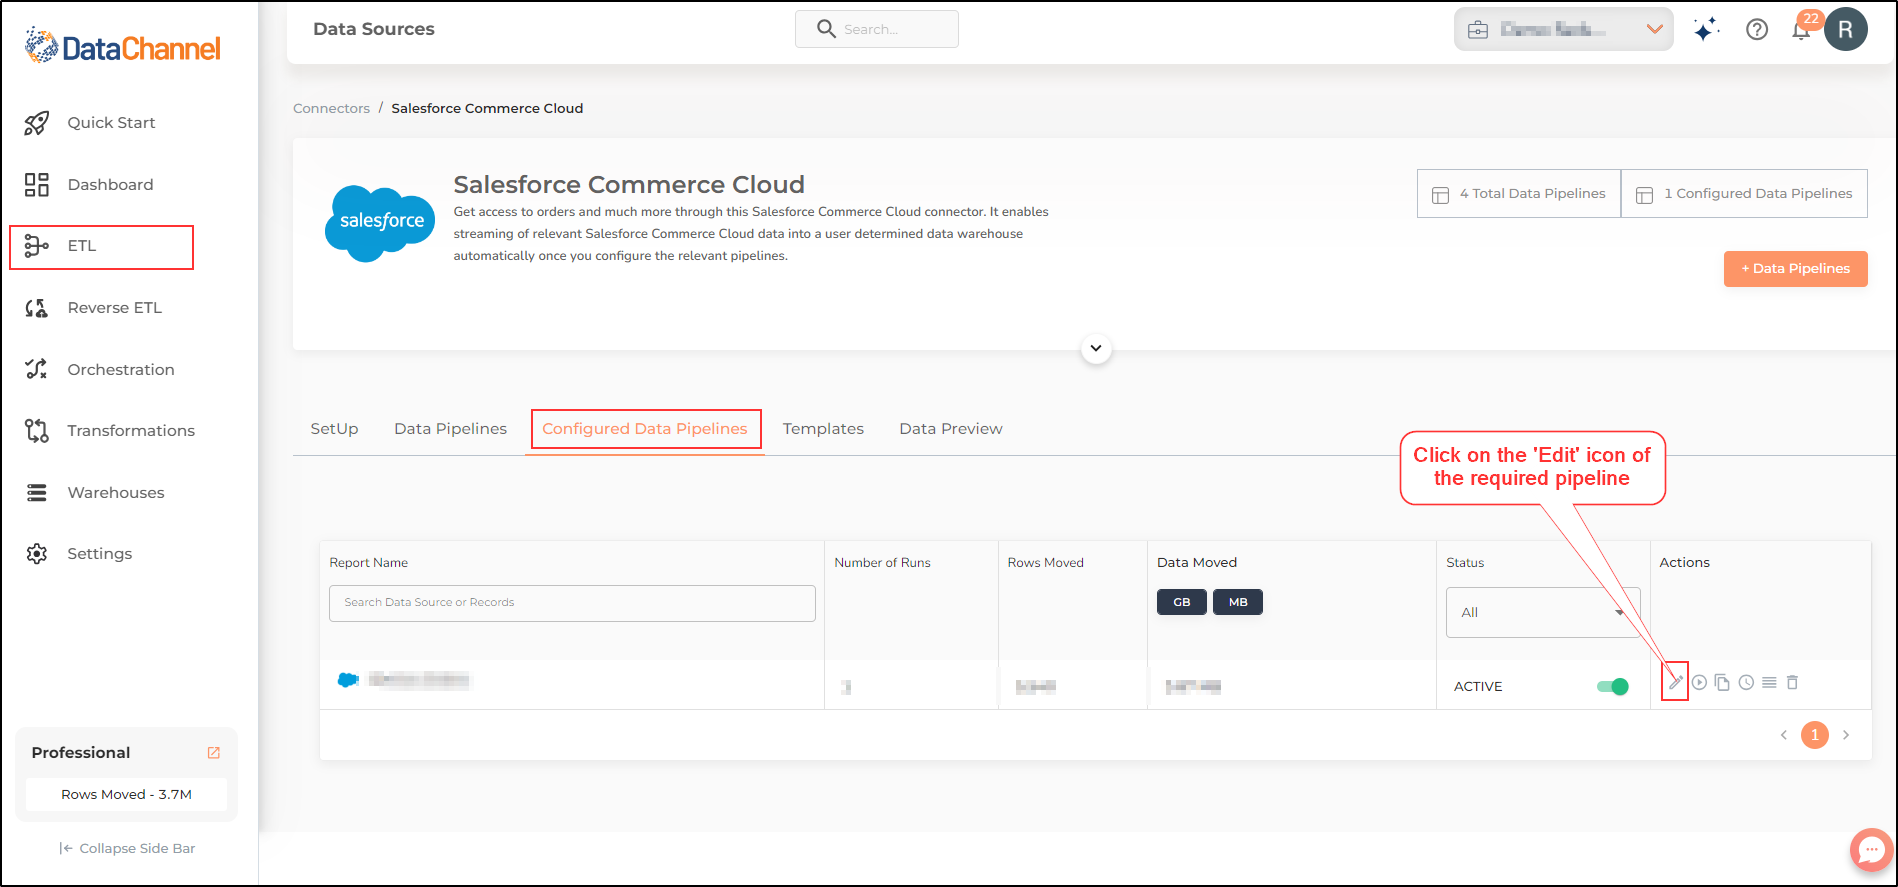Open notifications bell with 22 badge

(1802, 29)
